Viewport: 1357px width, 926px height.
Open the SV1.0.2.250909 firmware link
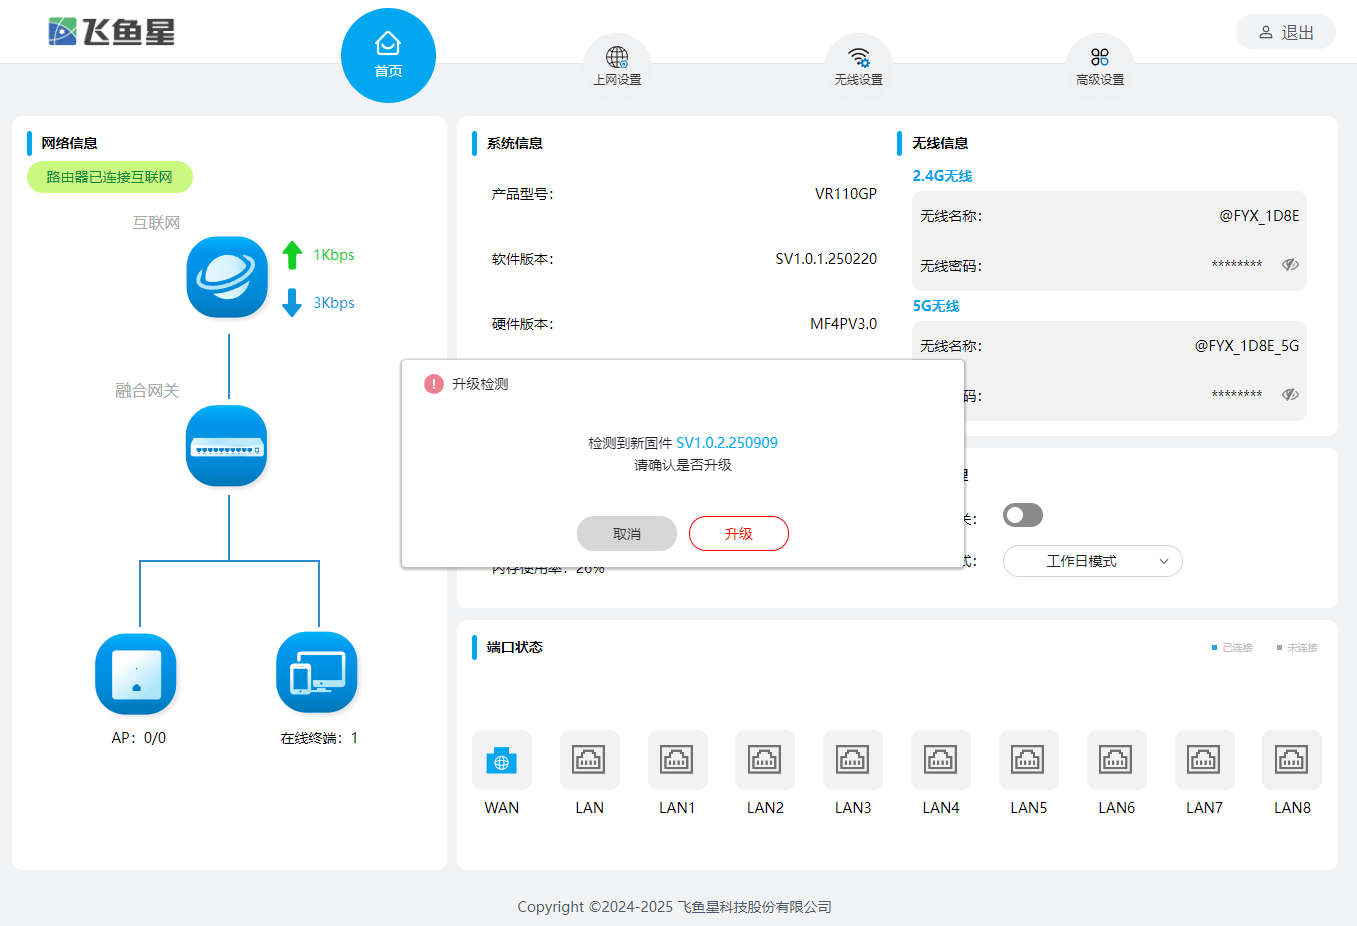coord(727,441)
